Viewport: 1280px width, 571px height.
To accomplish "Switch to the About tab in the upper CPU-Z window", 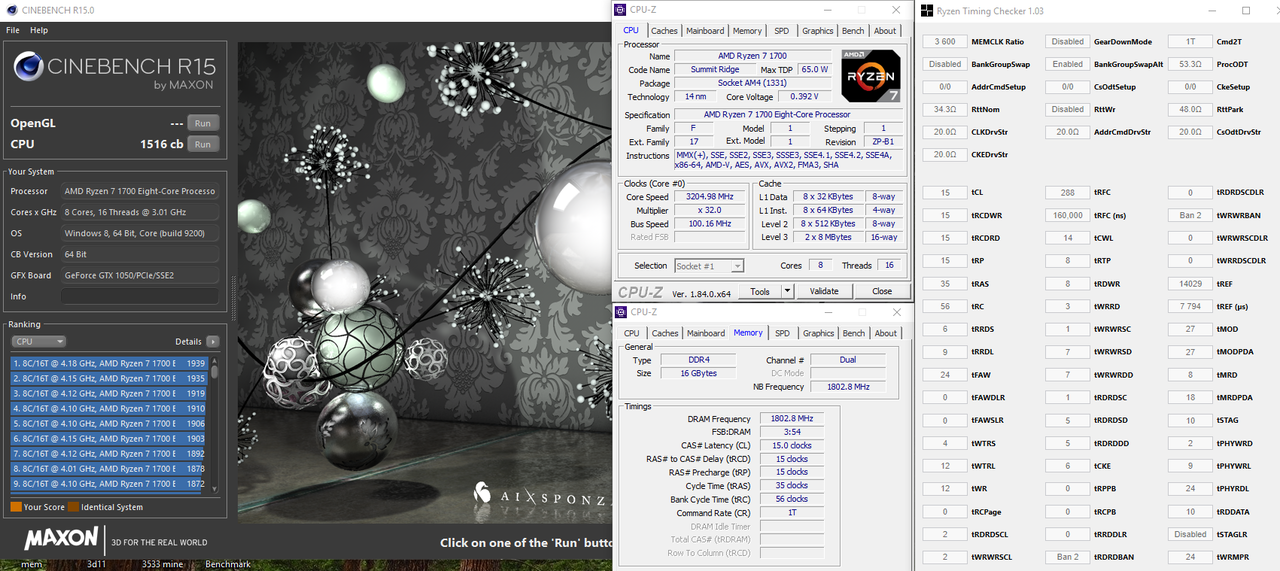I will (x=885, y=31).
